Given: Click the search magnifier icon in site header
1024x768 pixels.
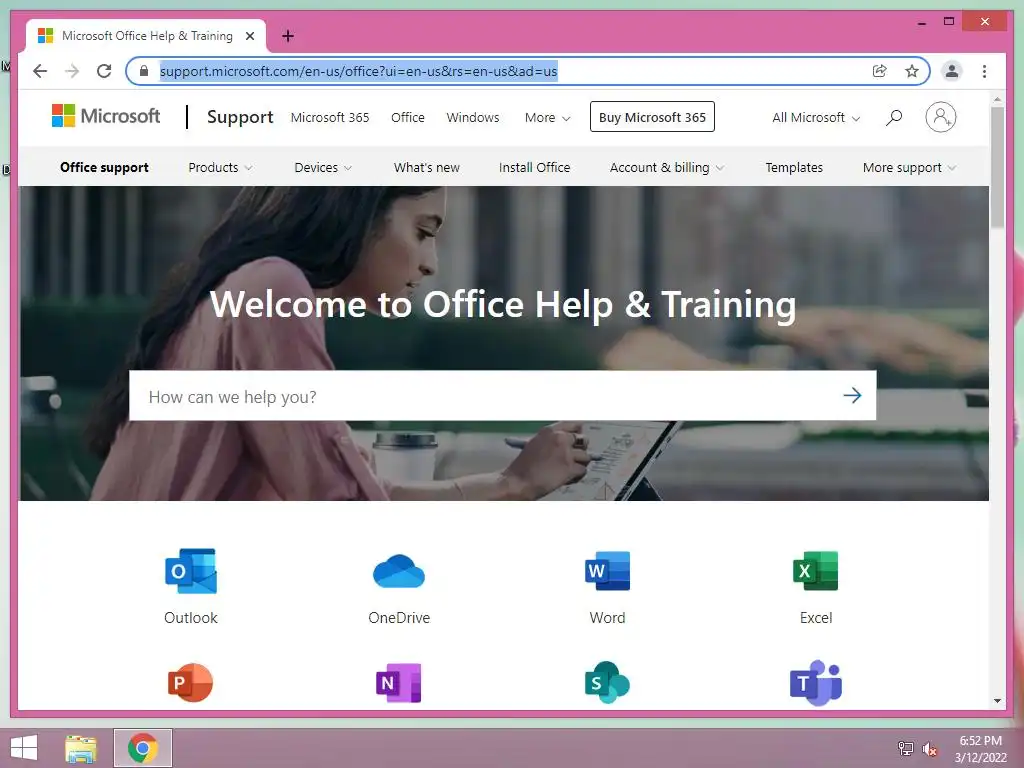Looking at the screenshot, I should click(894, 118).
